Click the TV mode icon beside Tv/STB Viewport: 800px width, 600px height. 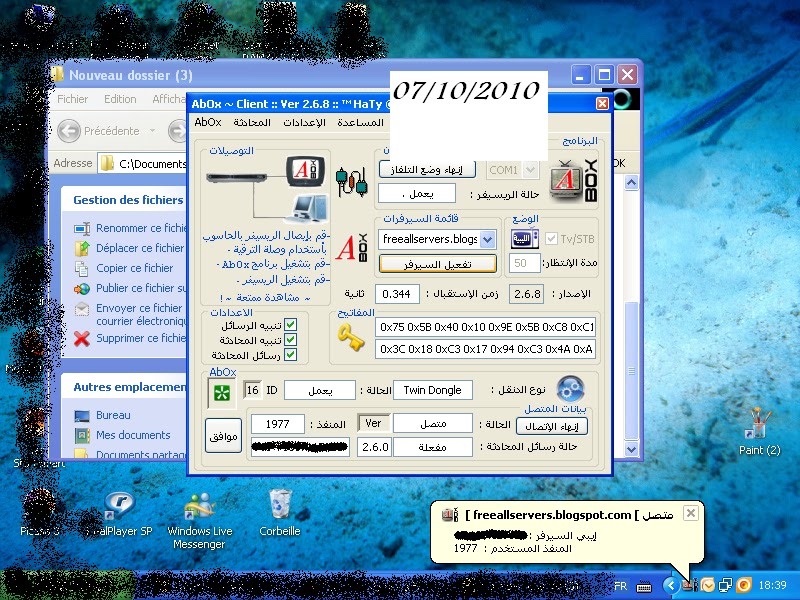524,239
